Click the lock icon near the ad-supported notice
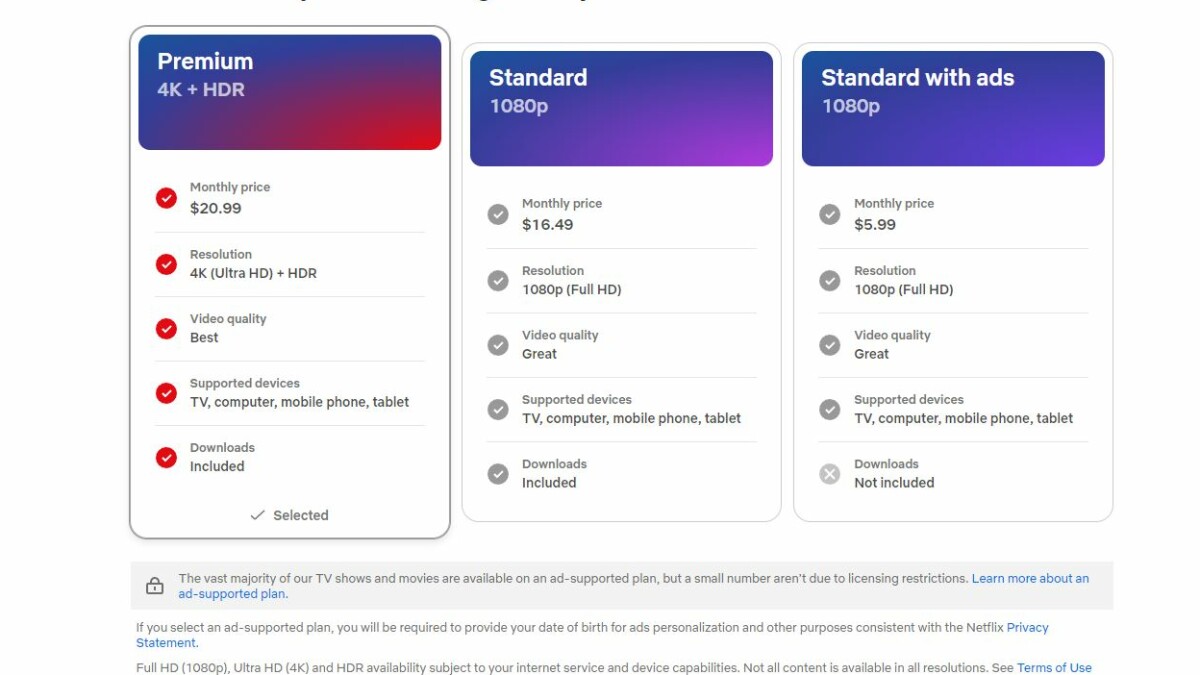The height and width of the screenshot is (675, 1200). [x=155, y=585]
